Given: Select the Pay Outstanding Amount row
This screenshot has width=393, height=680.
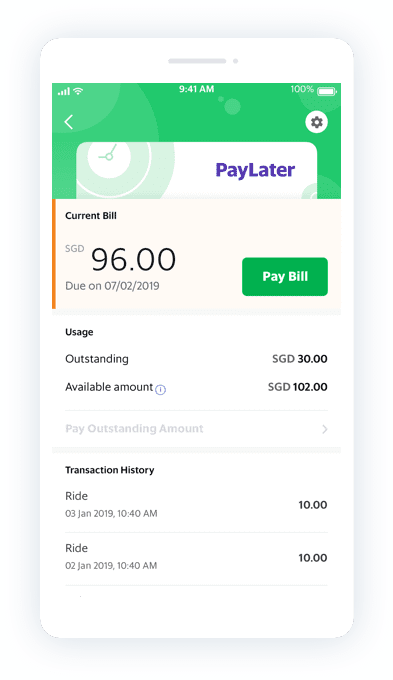Looking at the screenshot, I should (x=196, y=429).
